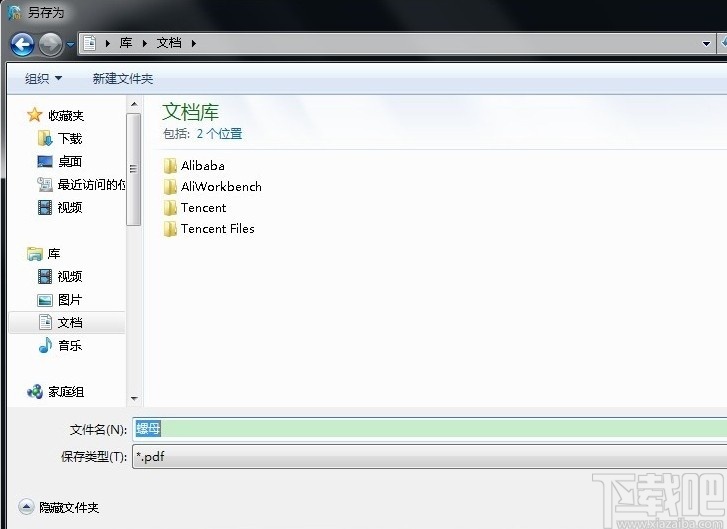
Task: Click sidebar scrollbar up arrow
Action: (x=134, y=104)
